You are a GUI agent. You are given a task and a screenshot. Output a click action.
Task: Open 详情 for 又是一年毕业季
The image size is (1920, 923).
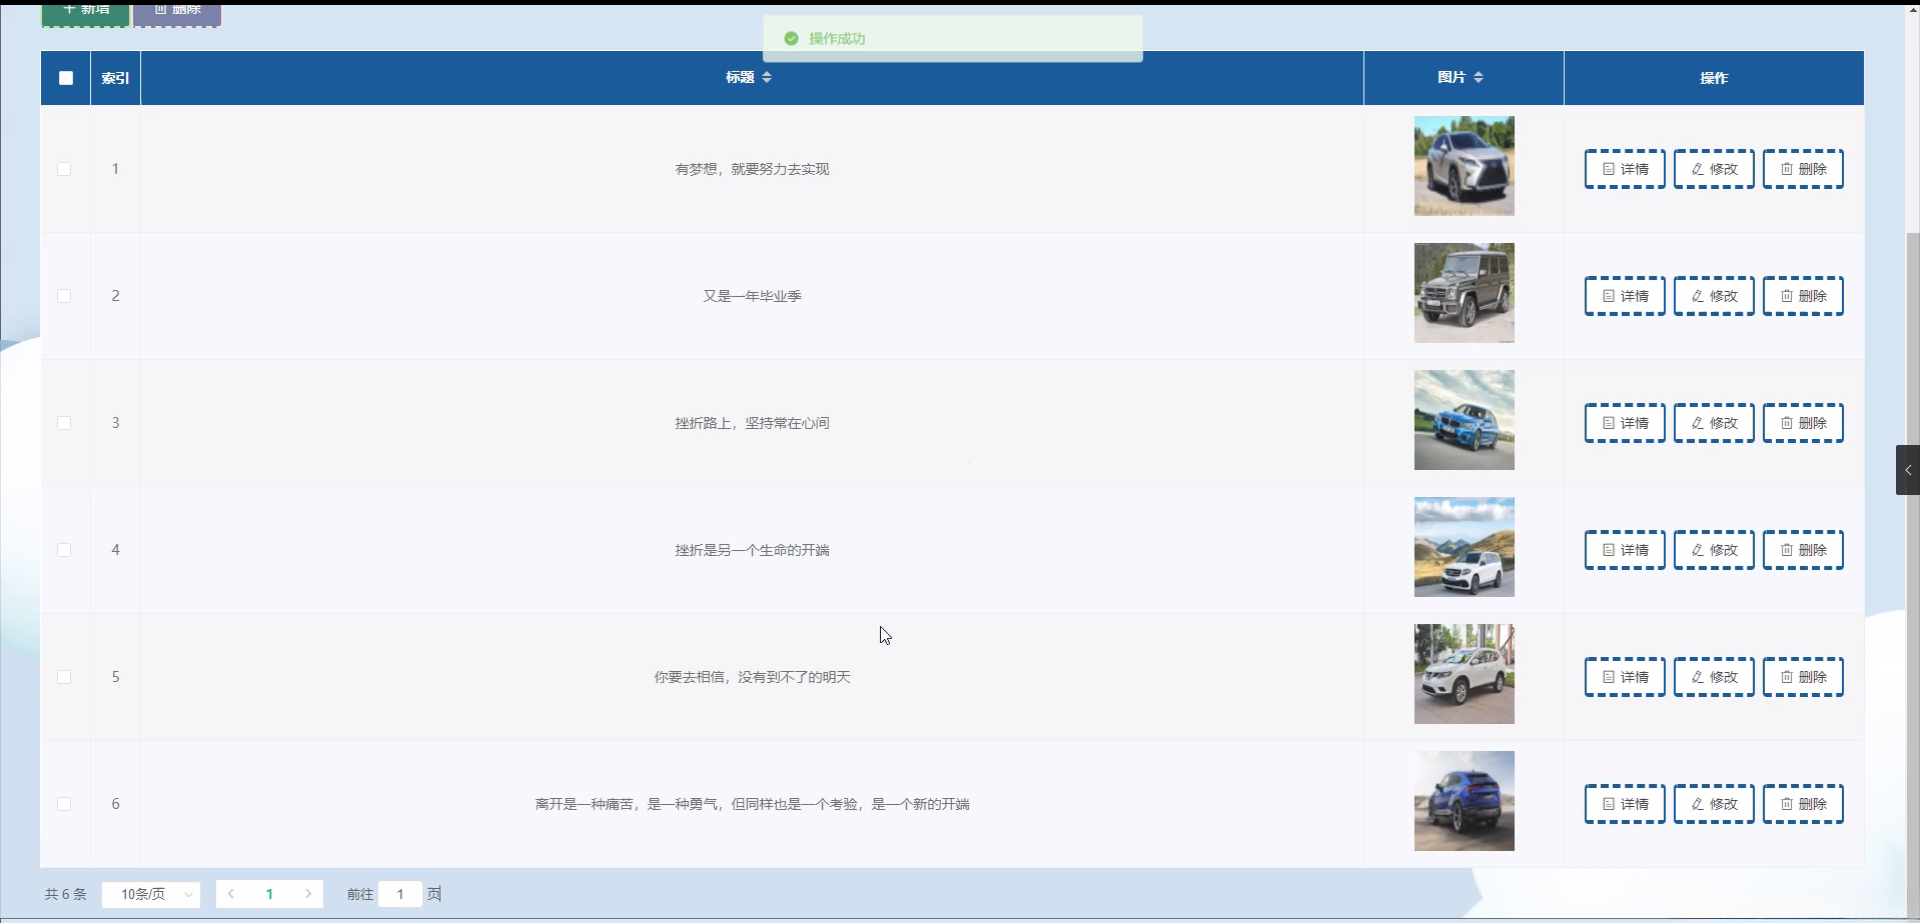coord(1625,296)
